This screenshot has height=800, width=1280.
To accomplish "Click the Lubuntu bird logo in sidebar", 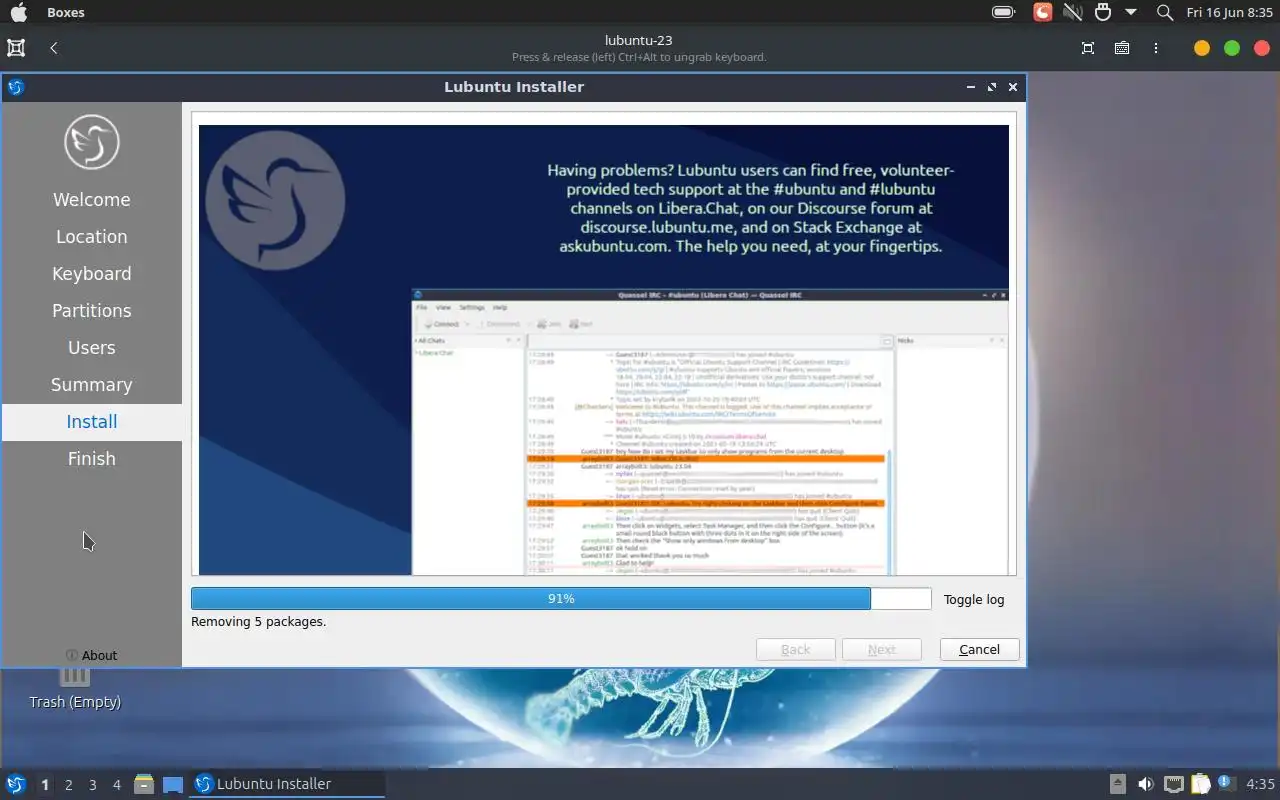I will click(92, 141).
